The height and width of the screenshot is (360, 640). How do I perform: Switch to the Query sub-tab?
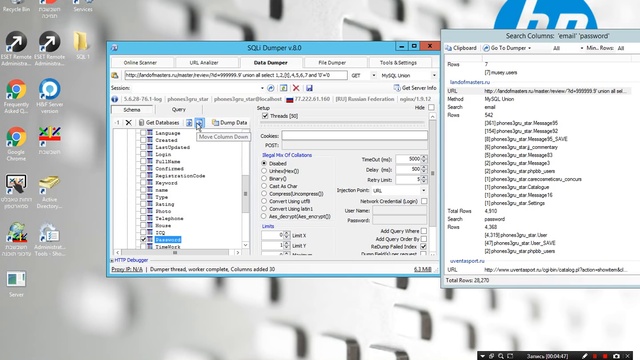[x=178, y=109]
